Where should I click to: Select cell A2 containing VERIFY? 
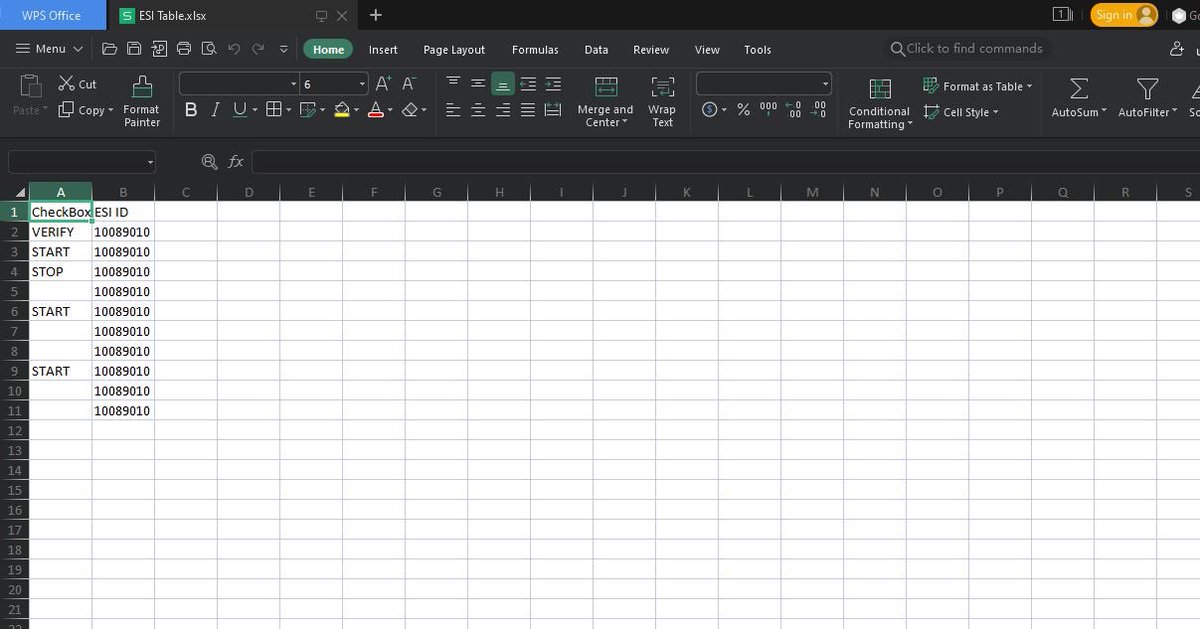click(x=61, y=232)
